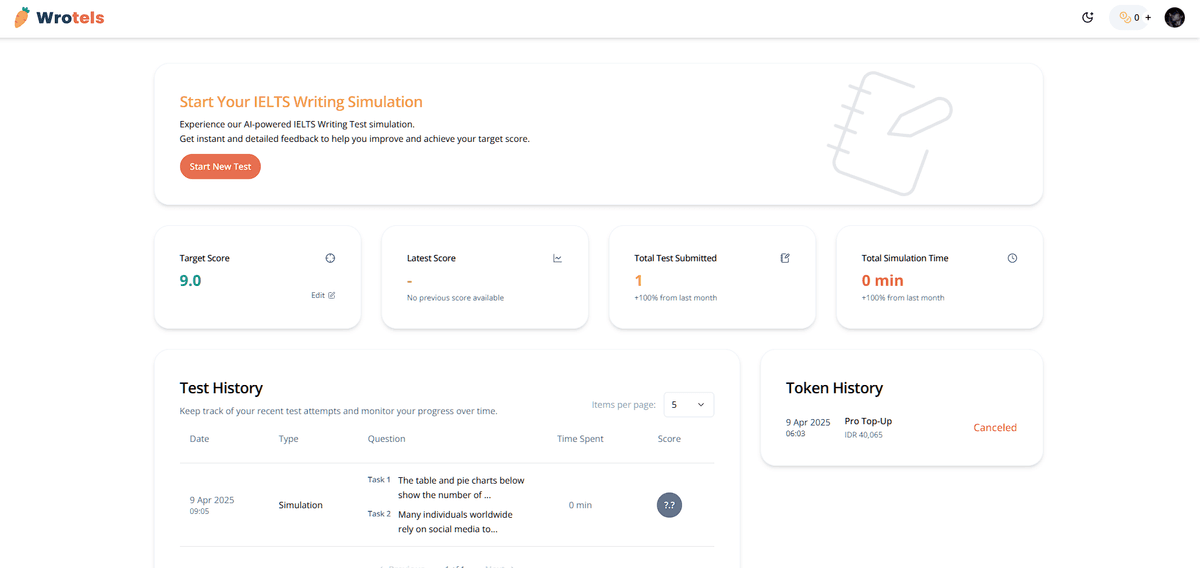Screen dimensions: 1200x568
Task: Click the Wrotels brand name text
Action: click(70, 18)
